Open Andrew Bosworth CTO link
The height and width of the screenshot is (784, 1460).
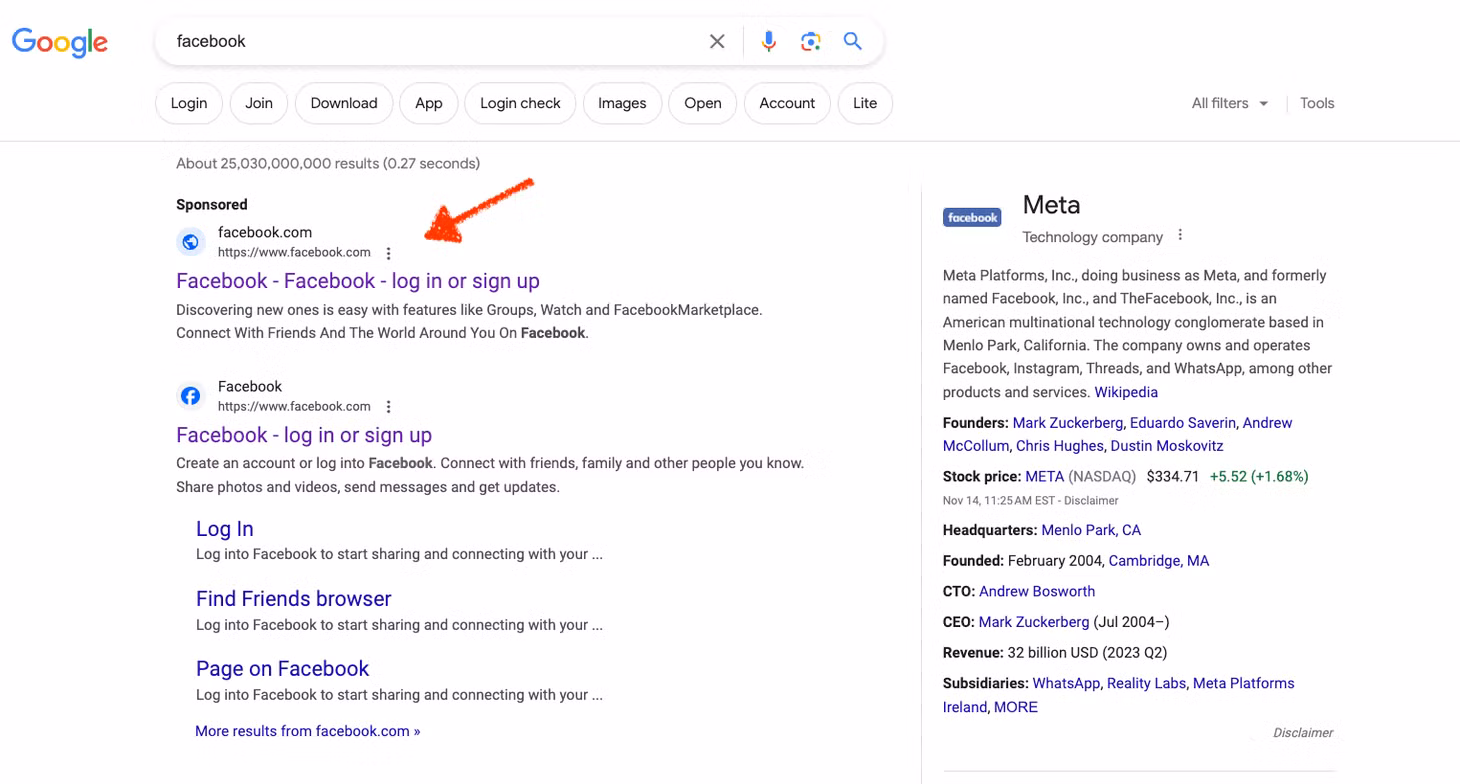tap(1037, 591)
